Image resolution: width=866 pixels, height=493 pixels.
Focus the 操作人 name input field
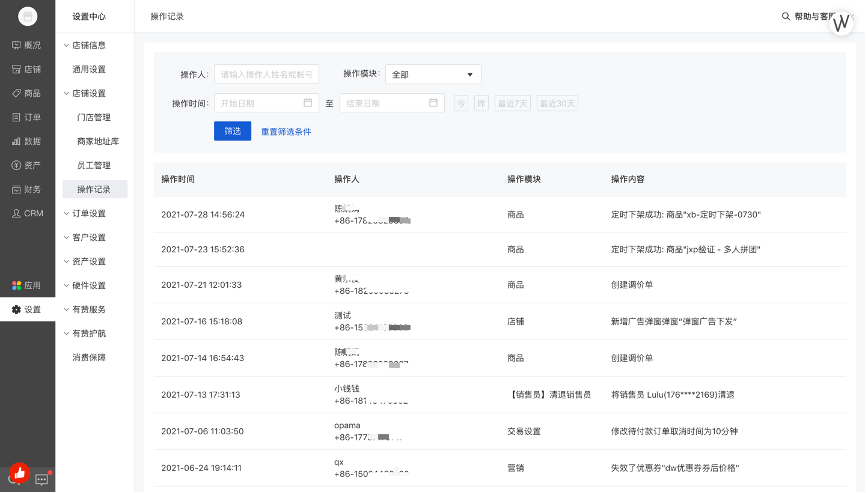click(x=266, y=75)
